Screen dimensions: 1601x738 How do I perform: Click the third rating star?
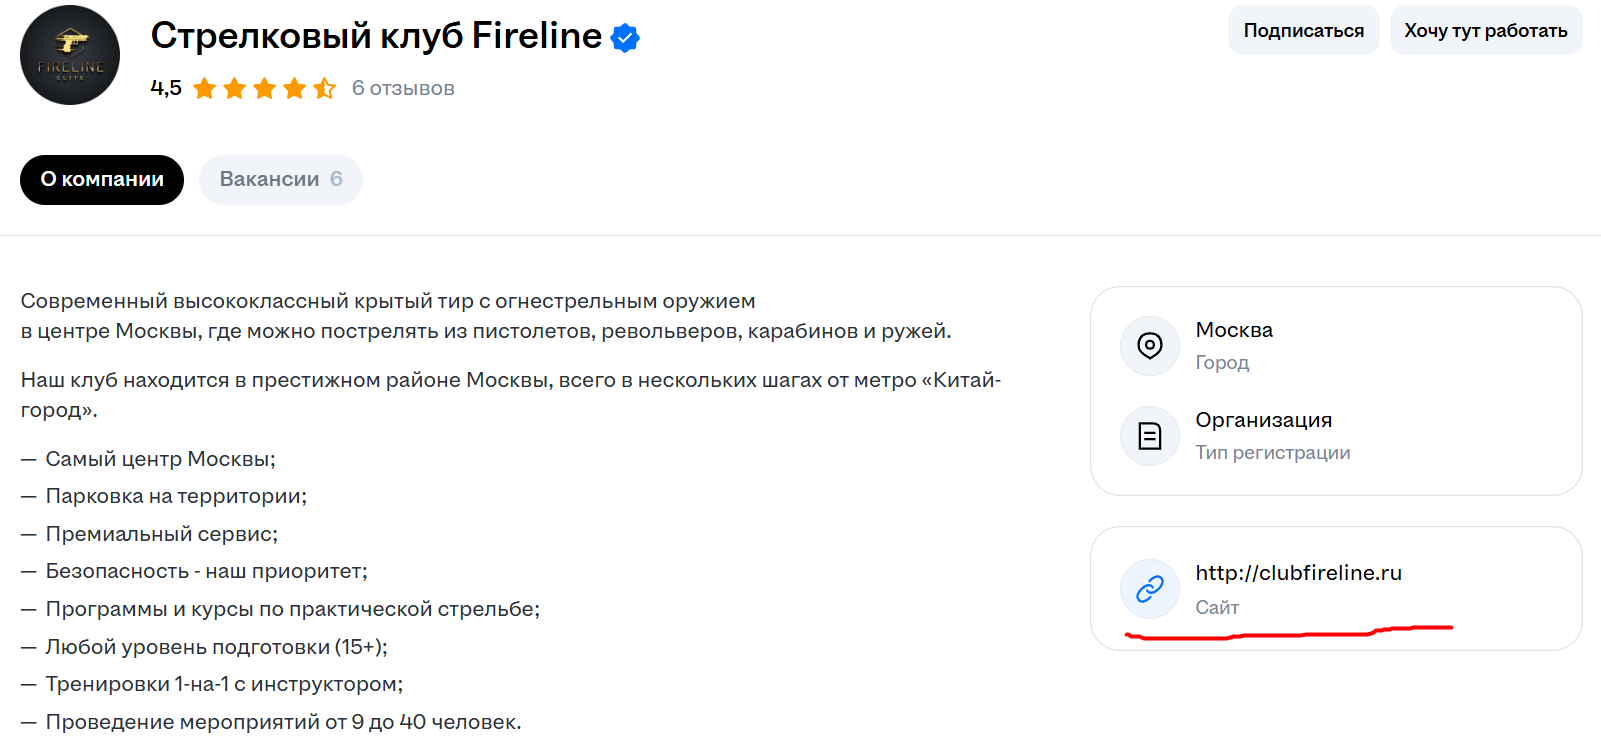[265, 89]
